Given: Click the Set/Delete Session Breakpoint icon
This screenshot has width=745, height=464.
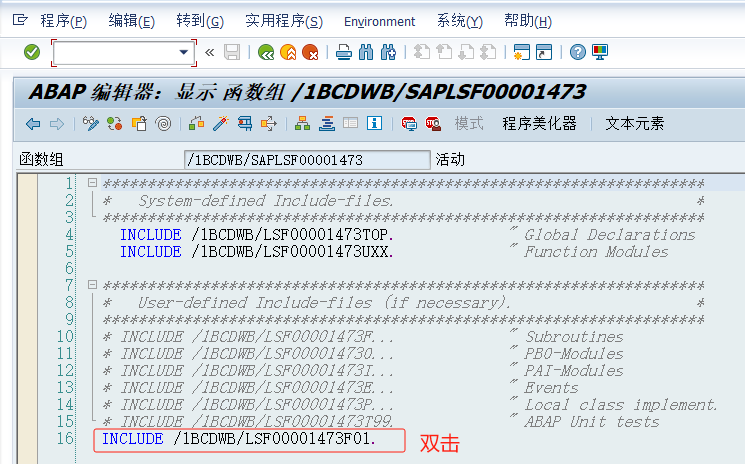Looking at the screenshot, I should point(409,123).
